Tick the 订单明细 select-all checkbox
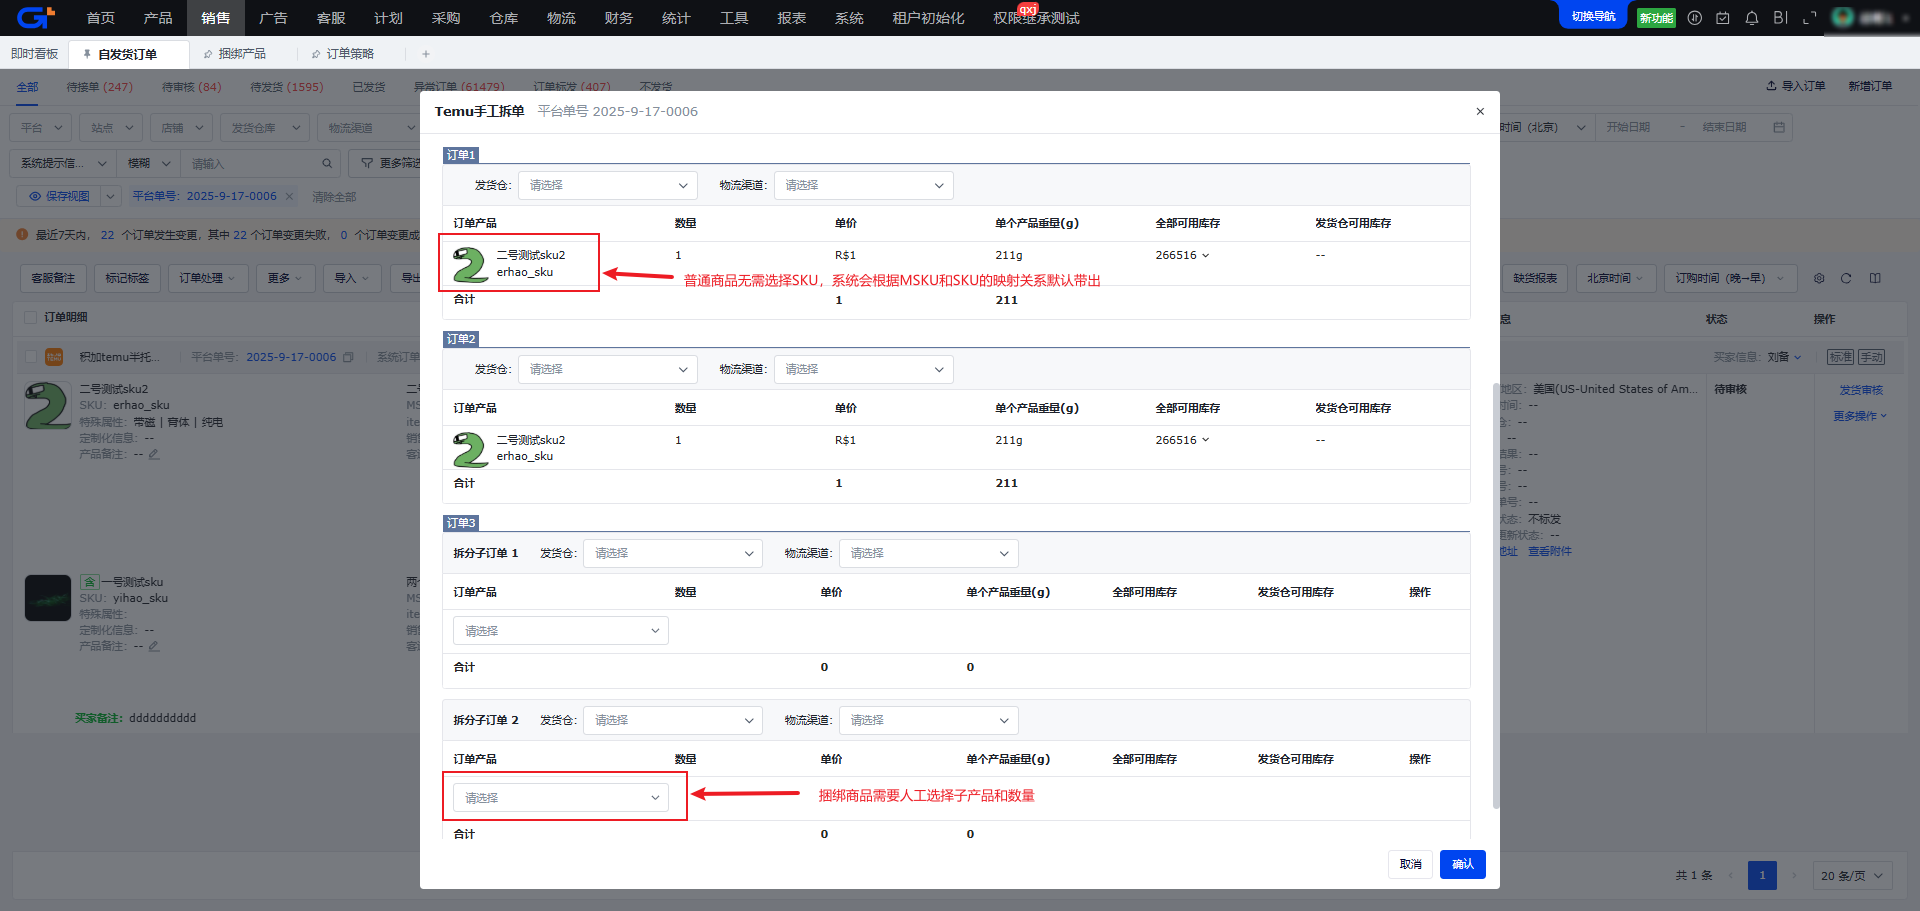The image size is (1920, 911). pyautogui.click(x=30, y=317)
